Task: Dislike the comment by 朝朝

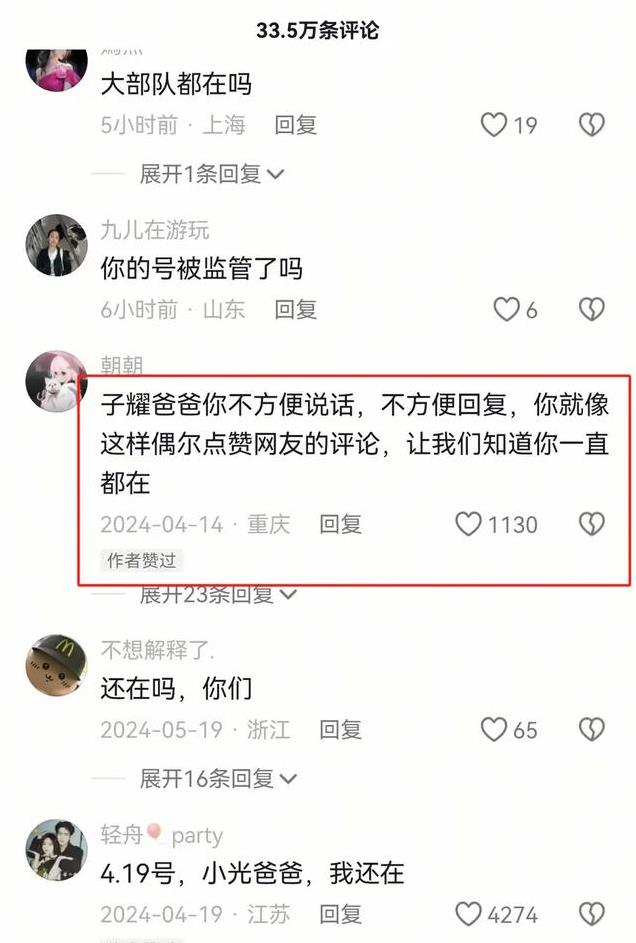Action: (592, 524)
